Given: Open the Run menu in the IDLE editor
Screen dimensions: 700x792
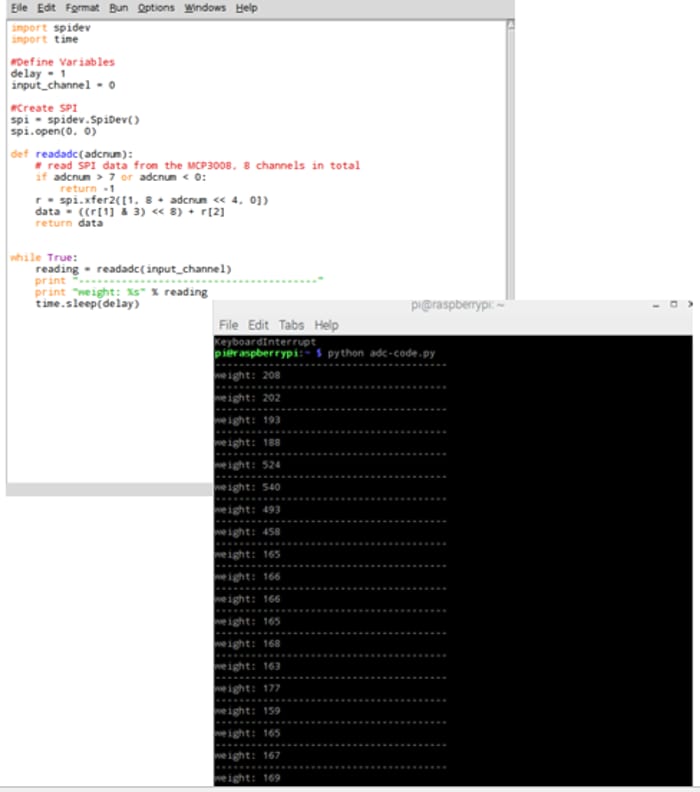Looking at the screenshot, I should (x=119, y=8).
